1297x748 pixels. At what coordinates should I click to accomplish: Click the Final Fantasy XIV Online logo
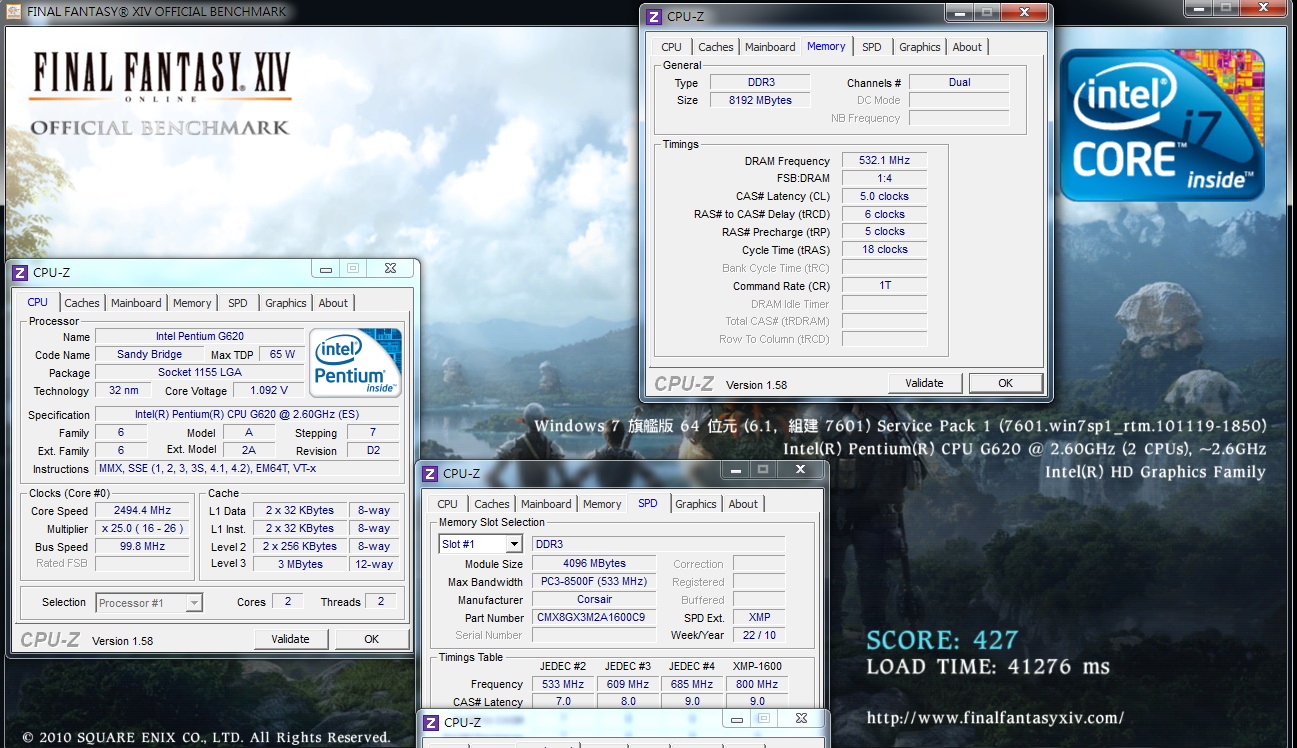[x=161, y=76]
